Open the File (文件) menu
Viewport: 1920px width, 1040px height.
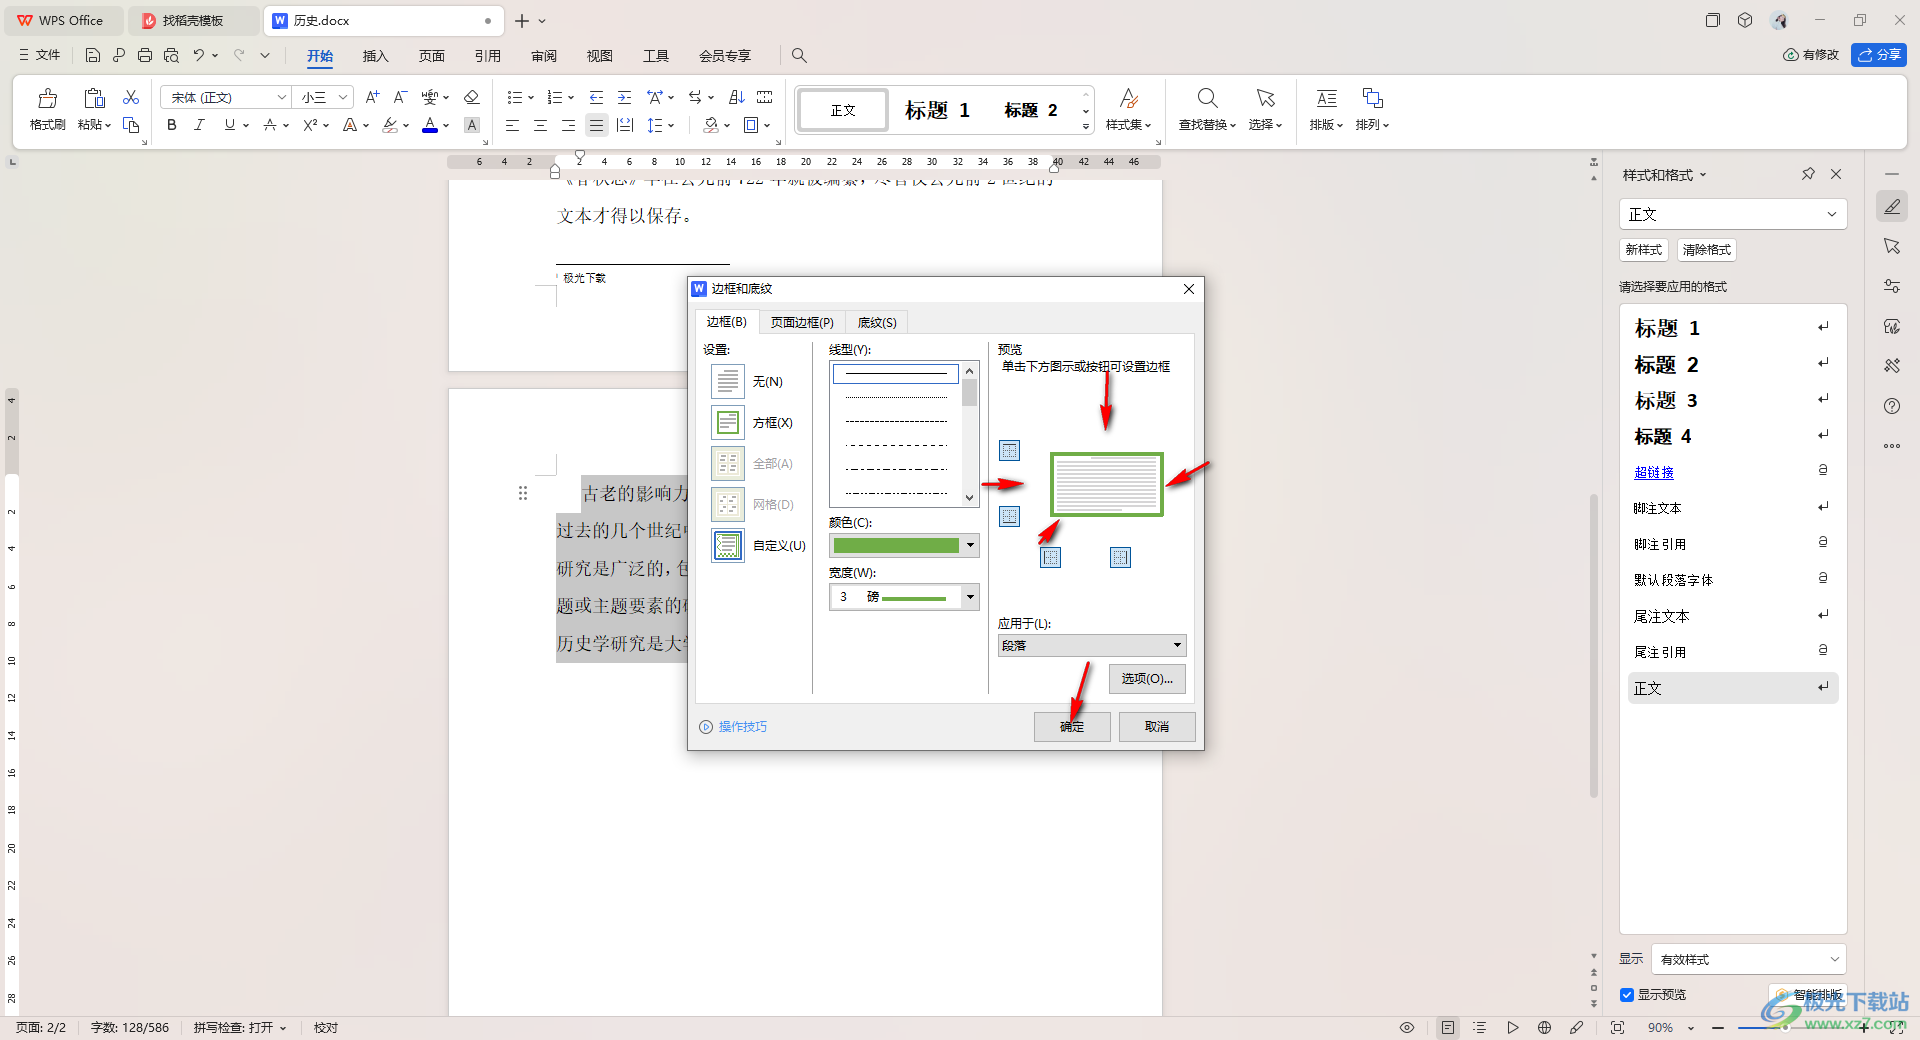[x=40, y=55]
